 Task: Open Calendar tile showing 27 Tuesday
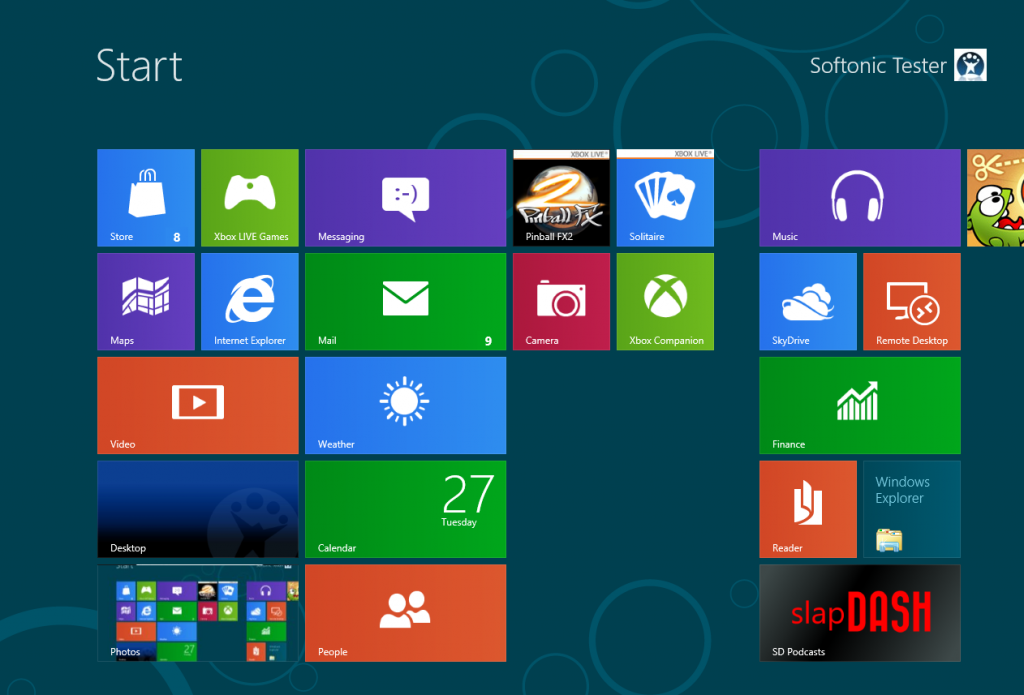pyautogui.click(x=405, y=509)
